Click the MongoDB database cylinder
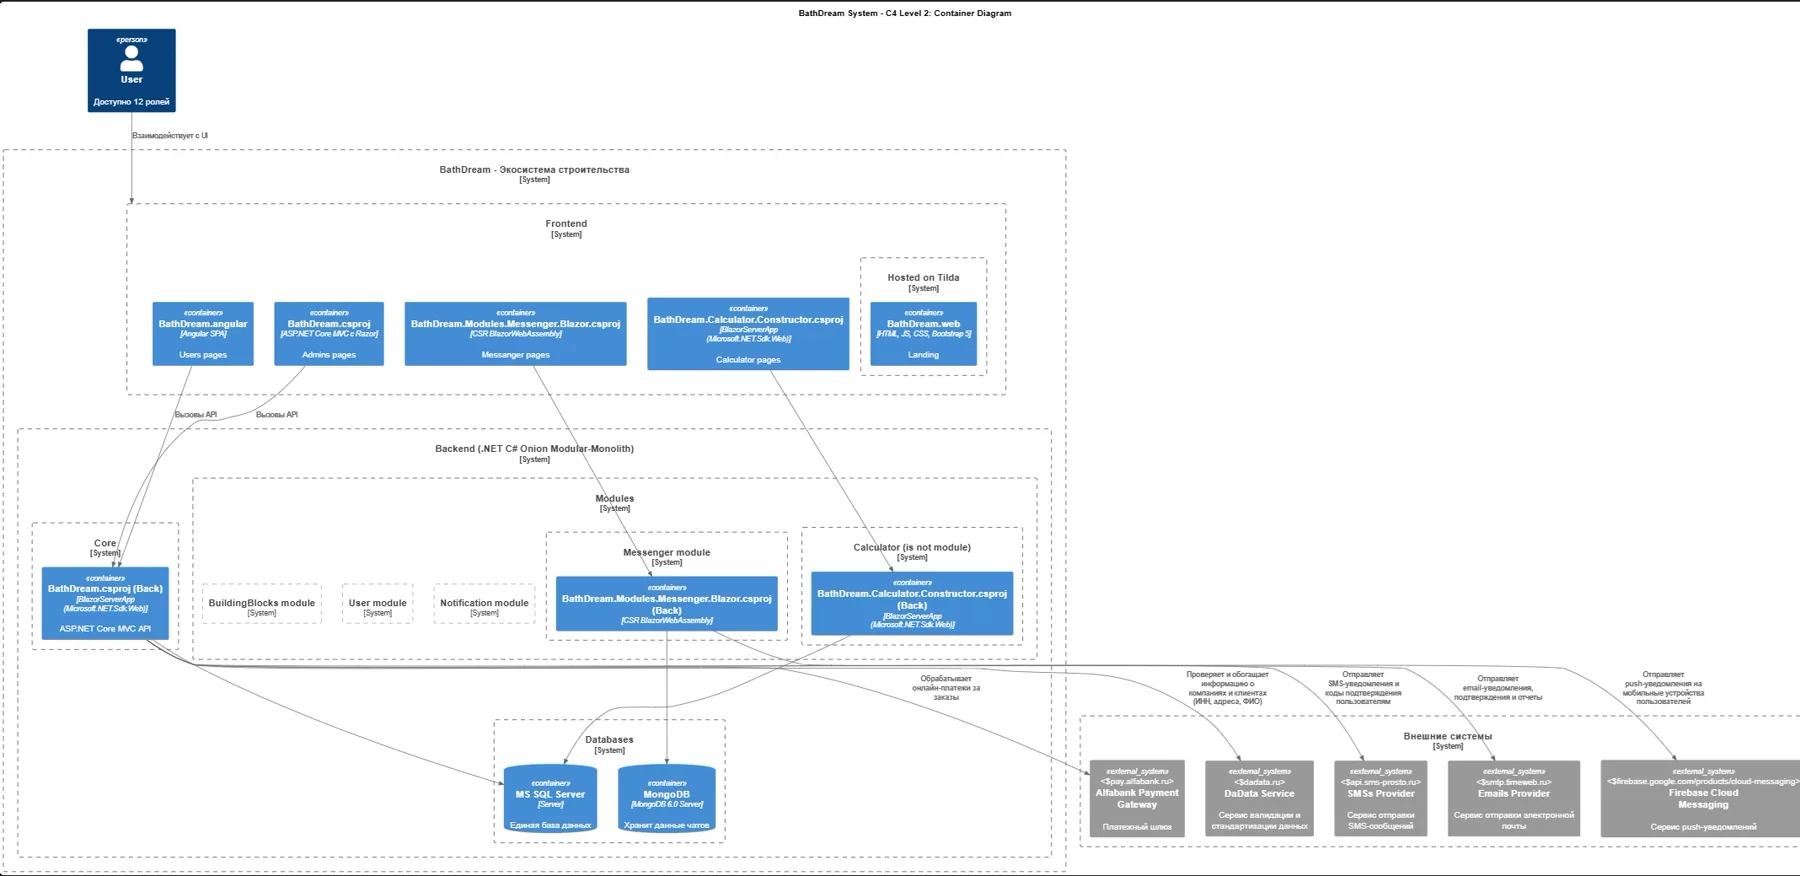Screen dimensions: 1800x876 pos(667,800)
